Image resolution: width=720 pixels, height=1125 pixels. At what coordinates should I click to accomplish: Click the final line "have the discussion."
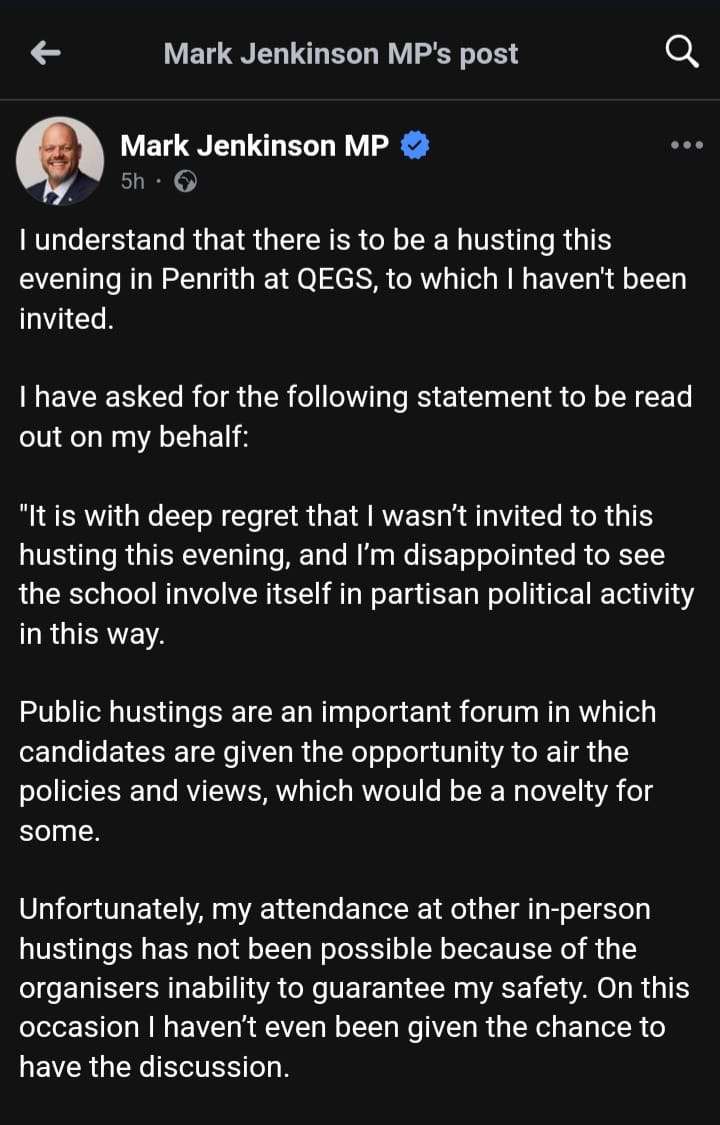click(x=154, y=1067)
